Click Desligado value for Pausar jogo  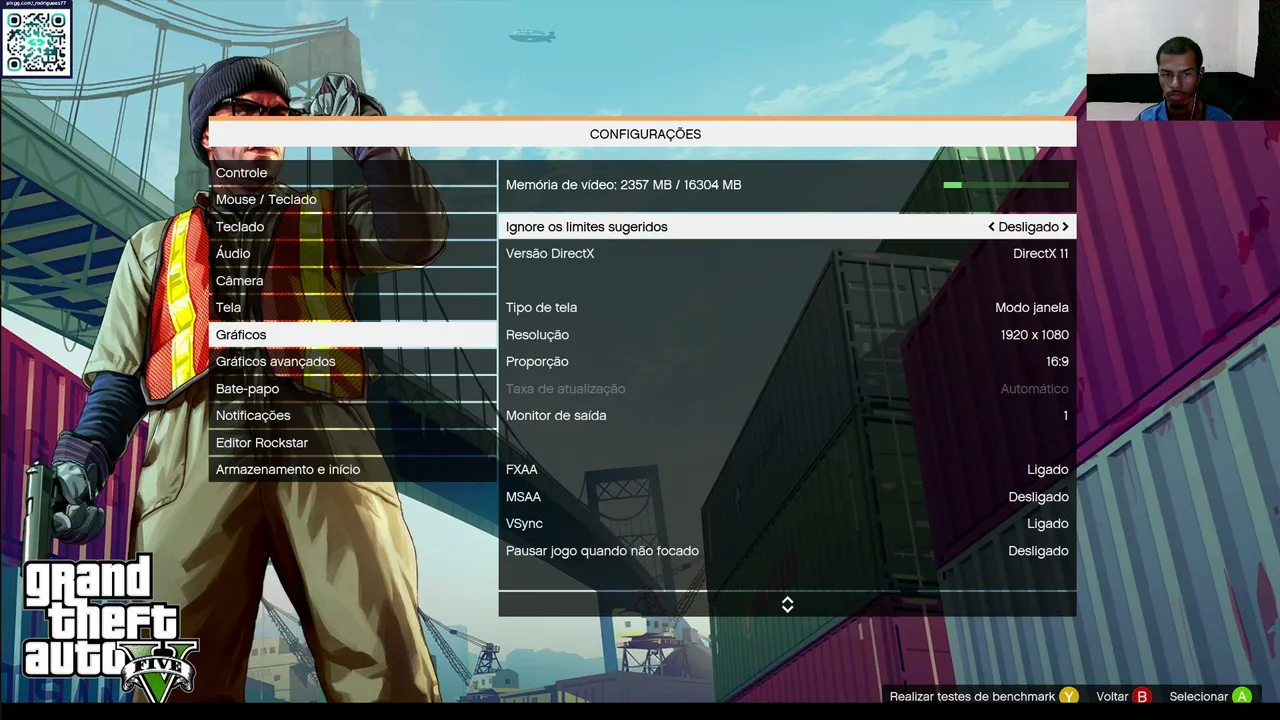(1038, 551)
